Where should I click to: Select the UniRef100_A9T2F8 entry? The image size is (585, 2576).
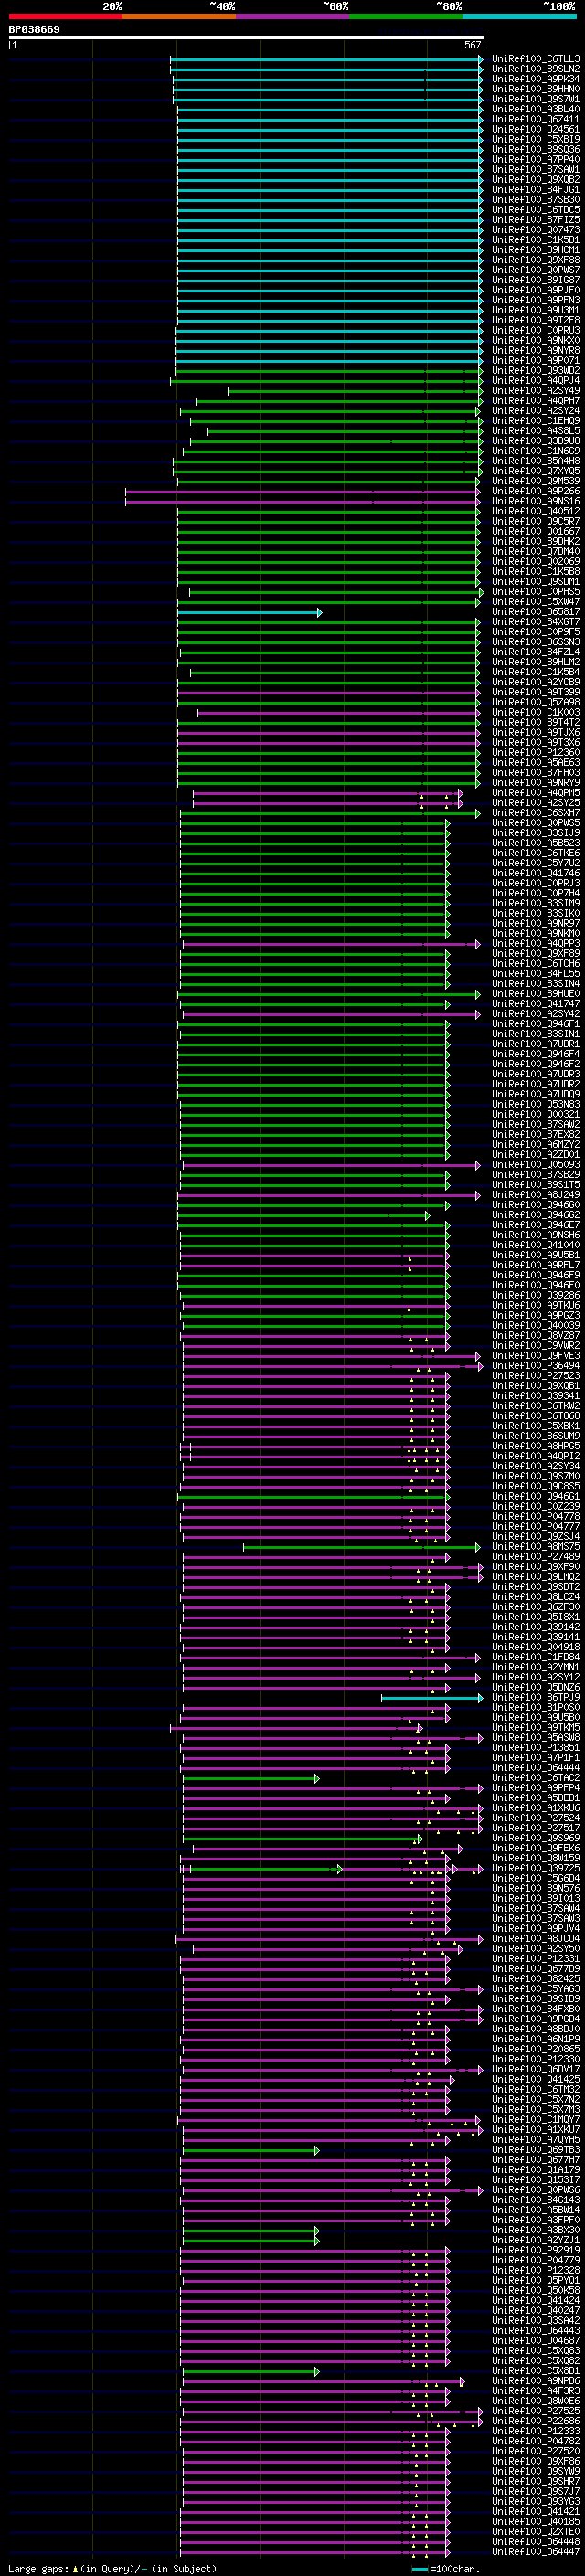(535, 320)
